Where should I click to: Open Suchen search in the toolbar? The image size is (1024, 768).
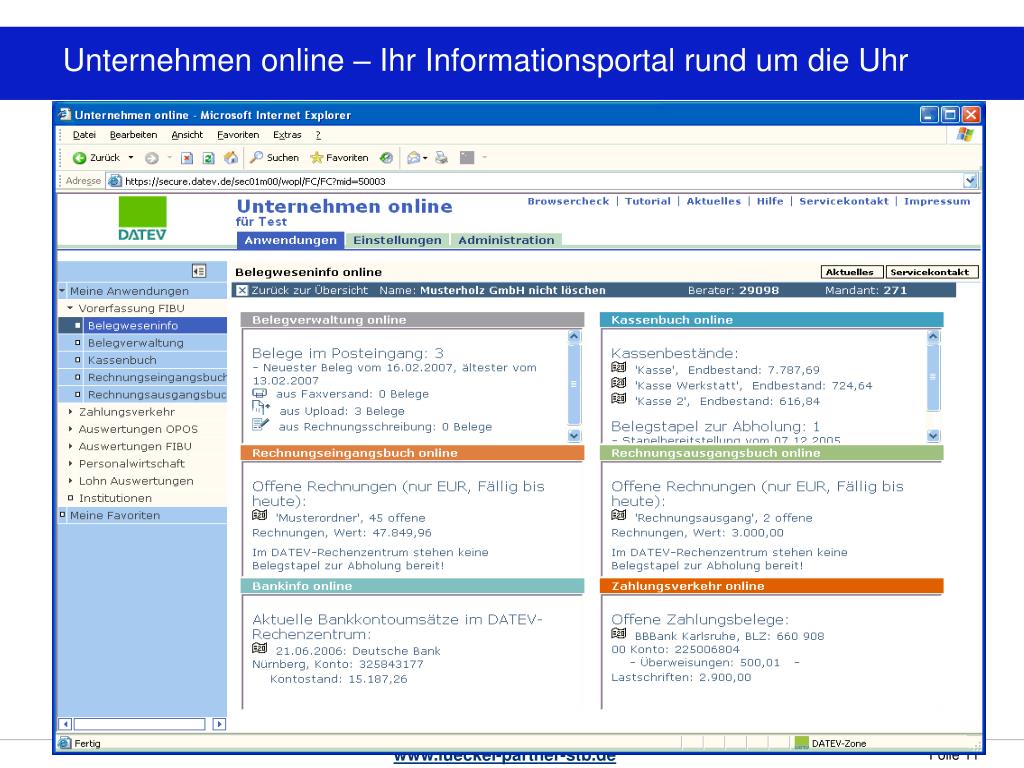(274, 158)
